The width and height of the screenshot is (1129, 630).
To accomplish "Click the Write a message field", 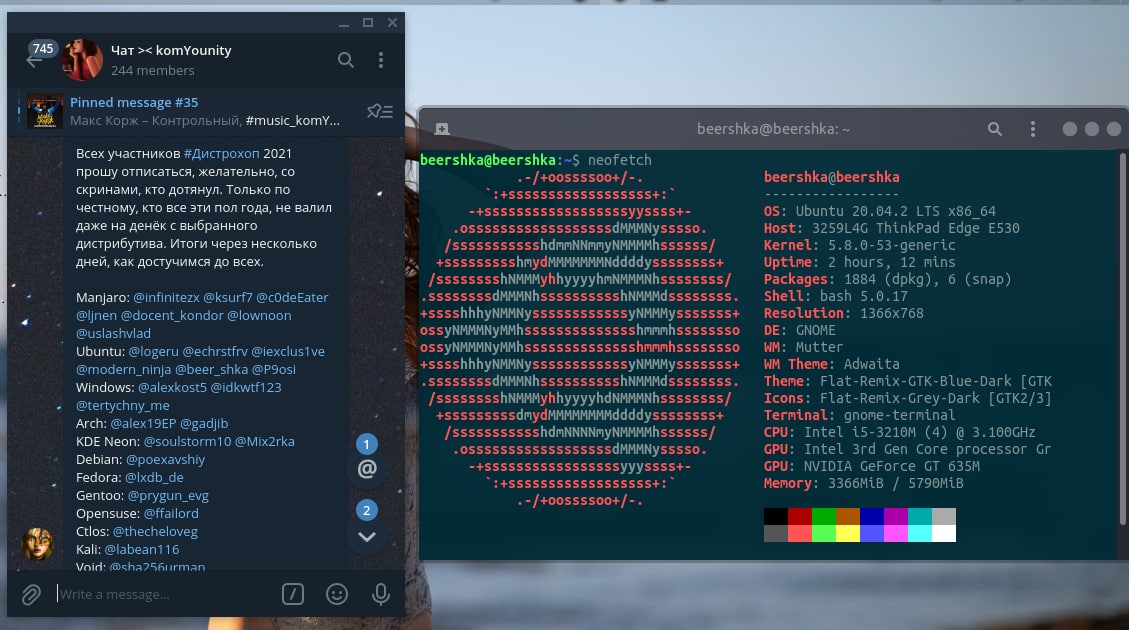I will 164,595.
